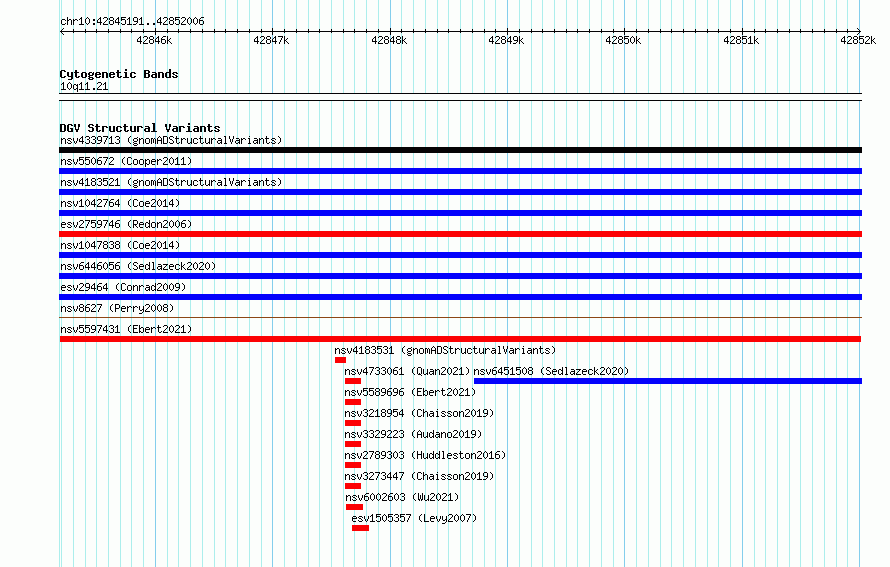Image resolution: width=890 pixels, height=567 pixels.
Task: Open the nsv5597431 (Ebert2021) label
Action: (126, 329)
